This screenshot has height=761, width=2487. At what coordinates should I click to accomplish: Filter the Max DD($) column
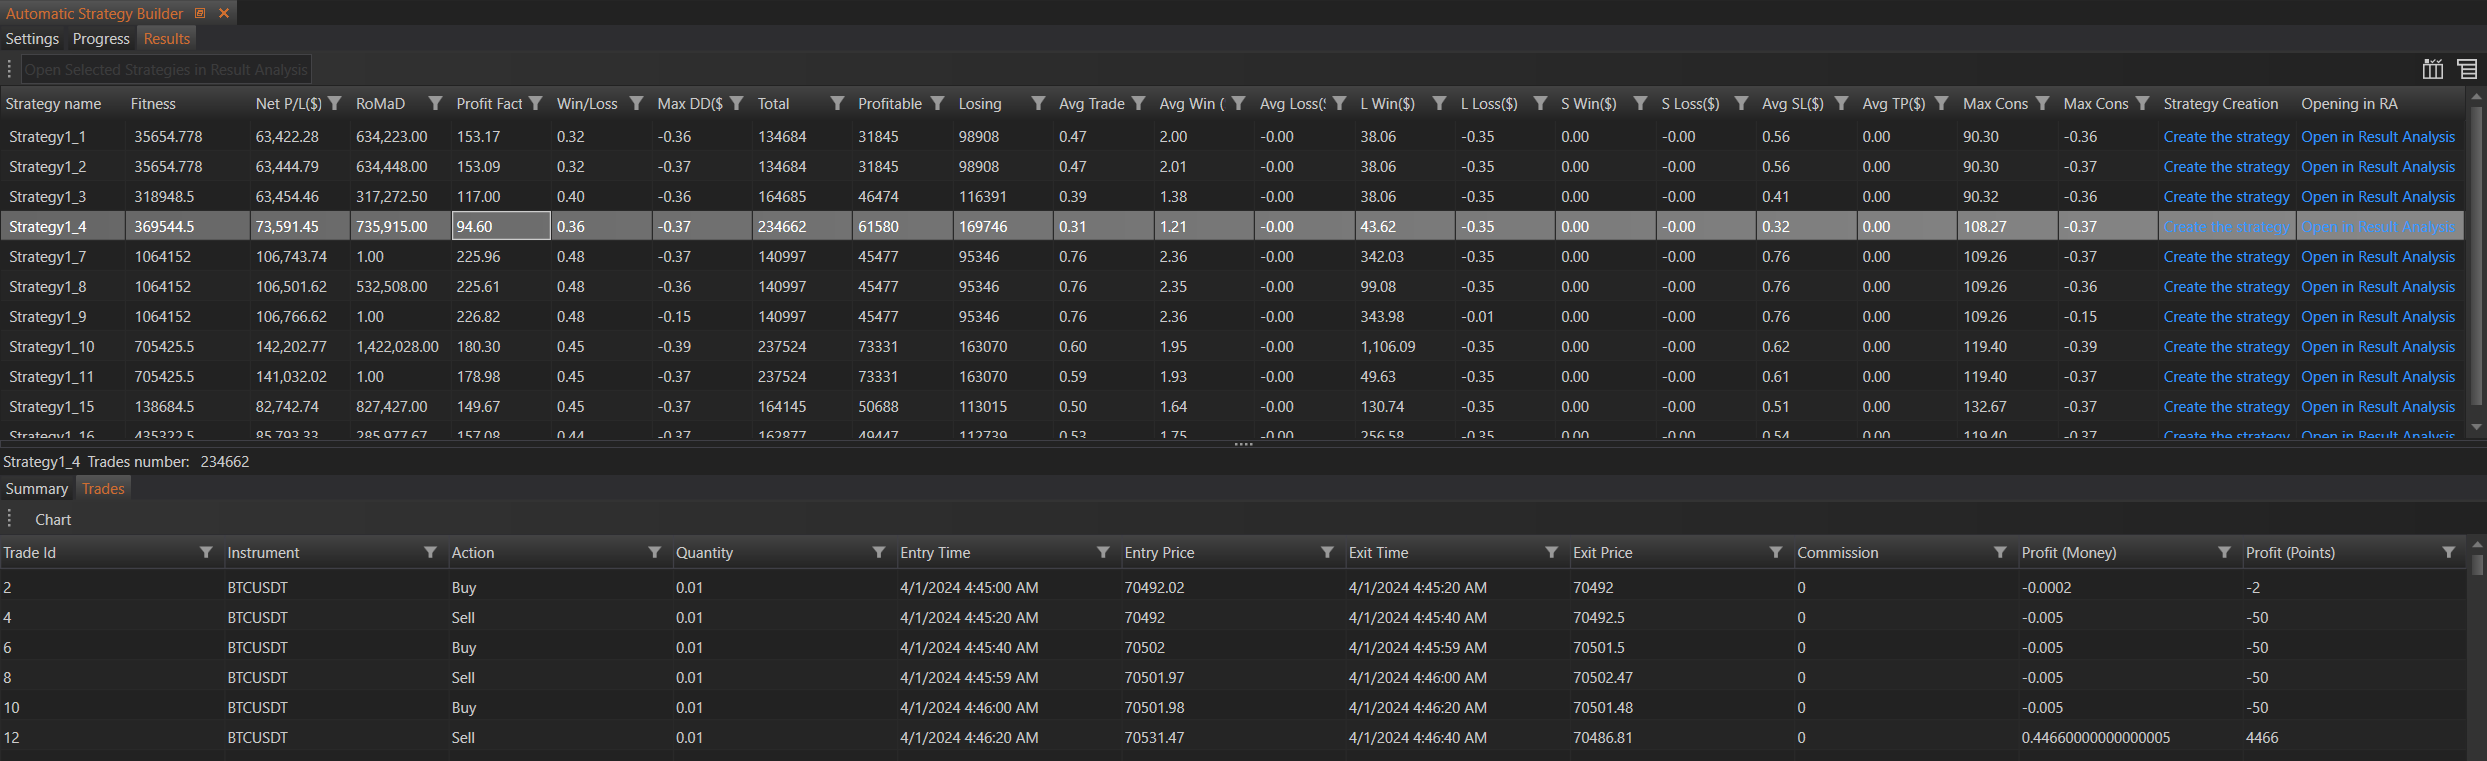(737, 104)
